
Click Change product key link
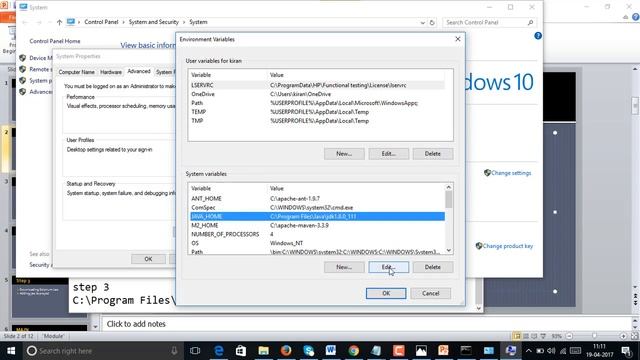pyautogui.click(x=508, y=246)
